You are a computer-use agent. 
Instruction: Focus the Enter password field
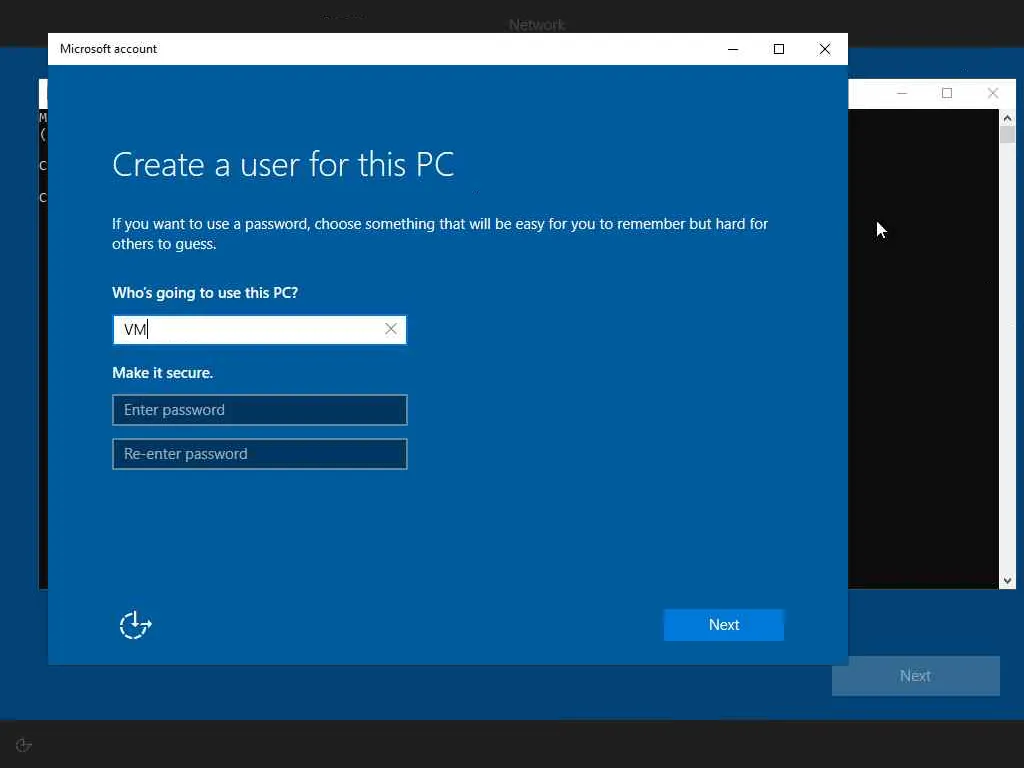(259, 410)
